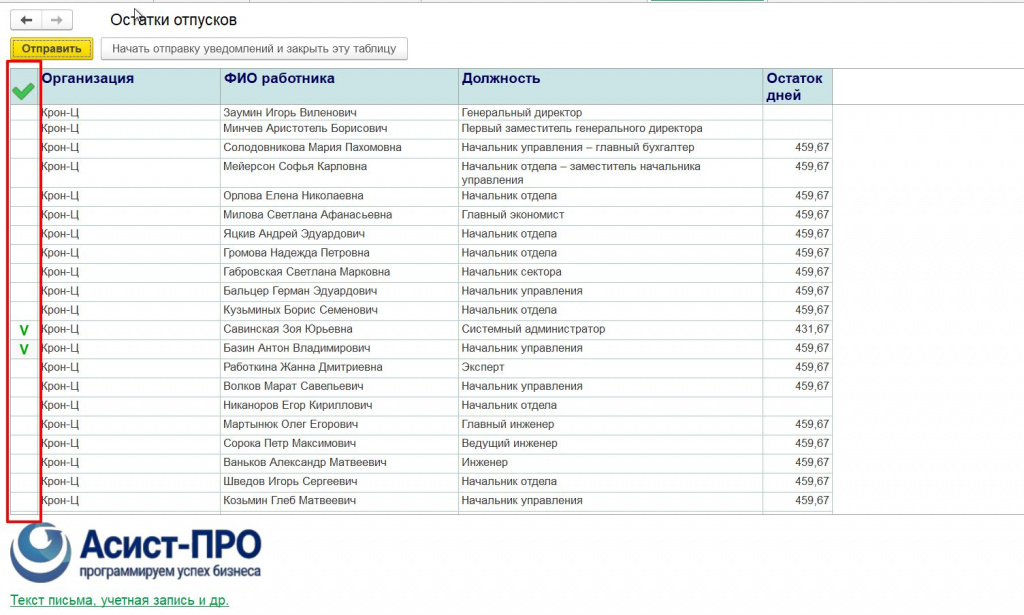
Task: Check the selection cell for Работкина Жанна Дмитриевна
Action: pos(25,368)
